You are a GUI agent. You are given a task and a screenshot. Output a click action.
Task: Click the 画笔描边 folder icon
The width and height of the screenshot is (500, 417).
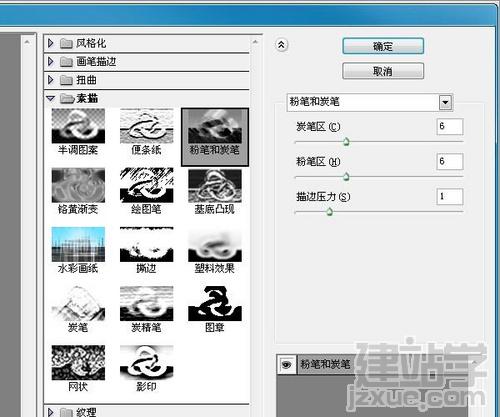pyautogui.click(x=66, y=62)
